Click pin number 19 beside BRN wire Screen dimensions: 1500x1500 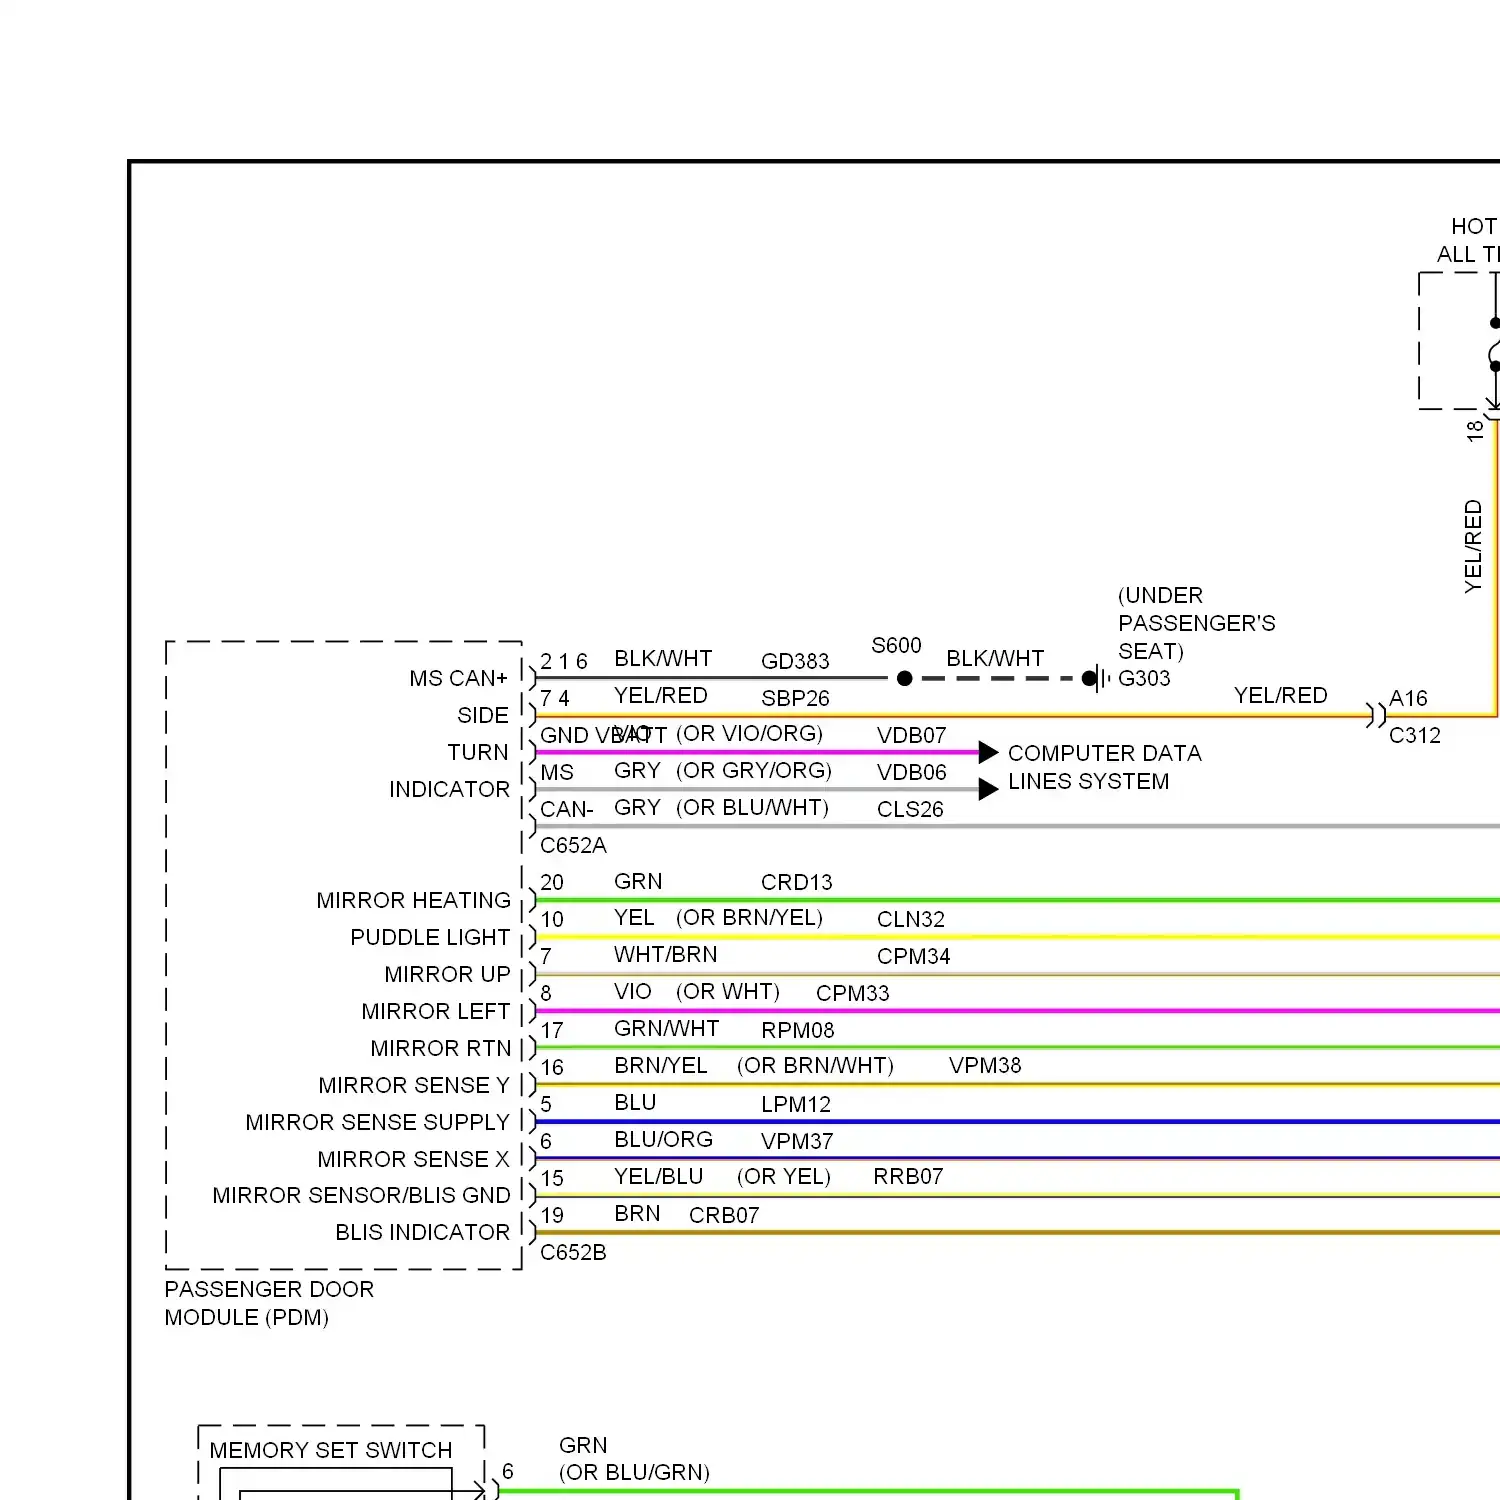click(x=552, y=1215)
